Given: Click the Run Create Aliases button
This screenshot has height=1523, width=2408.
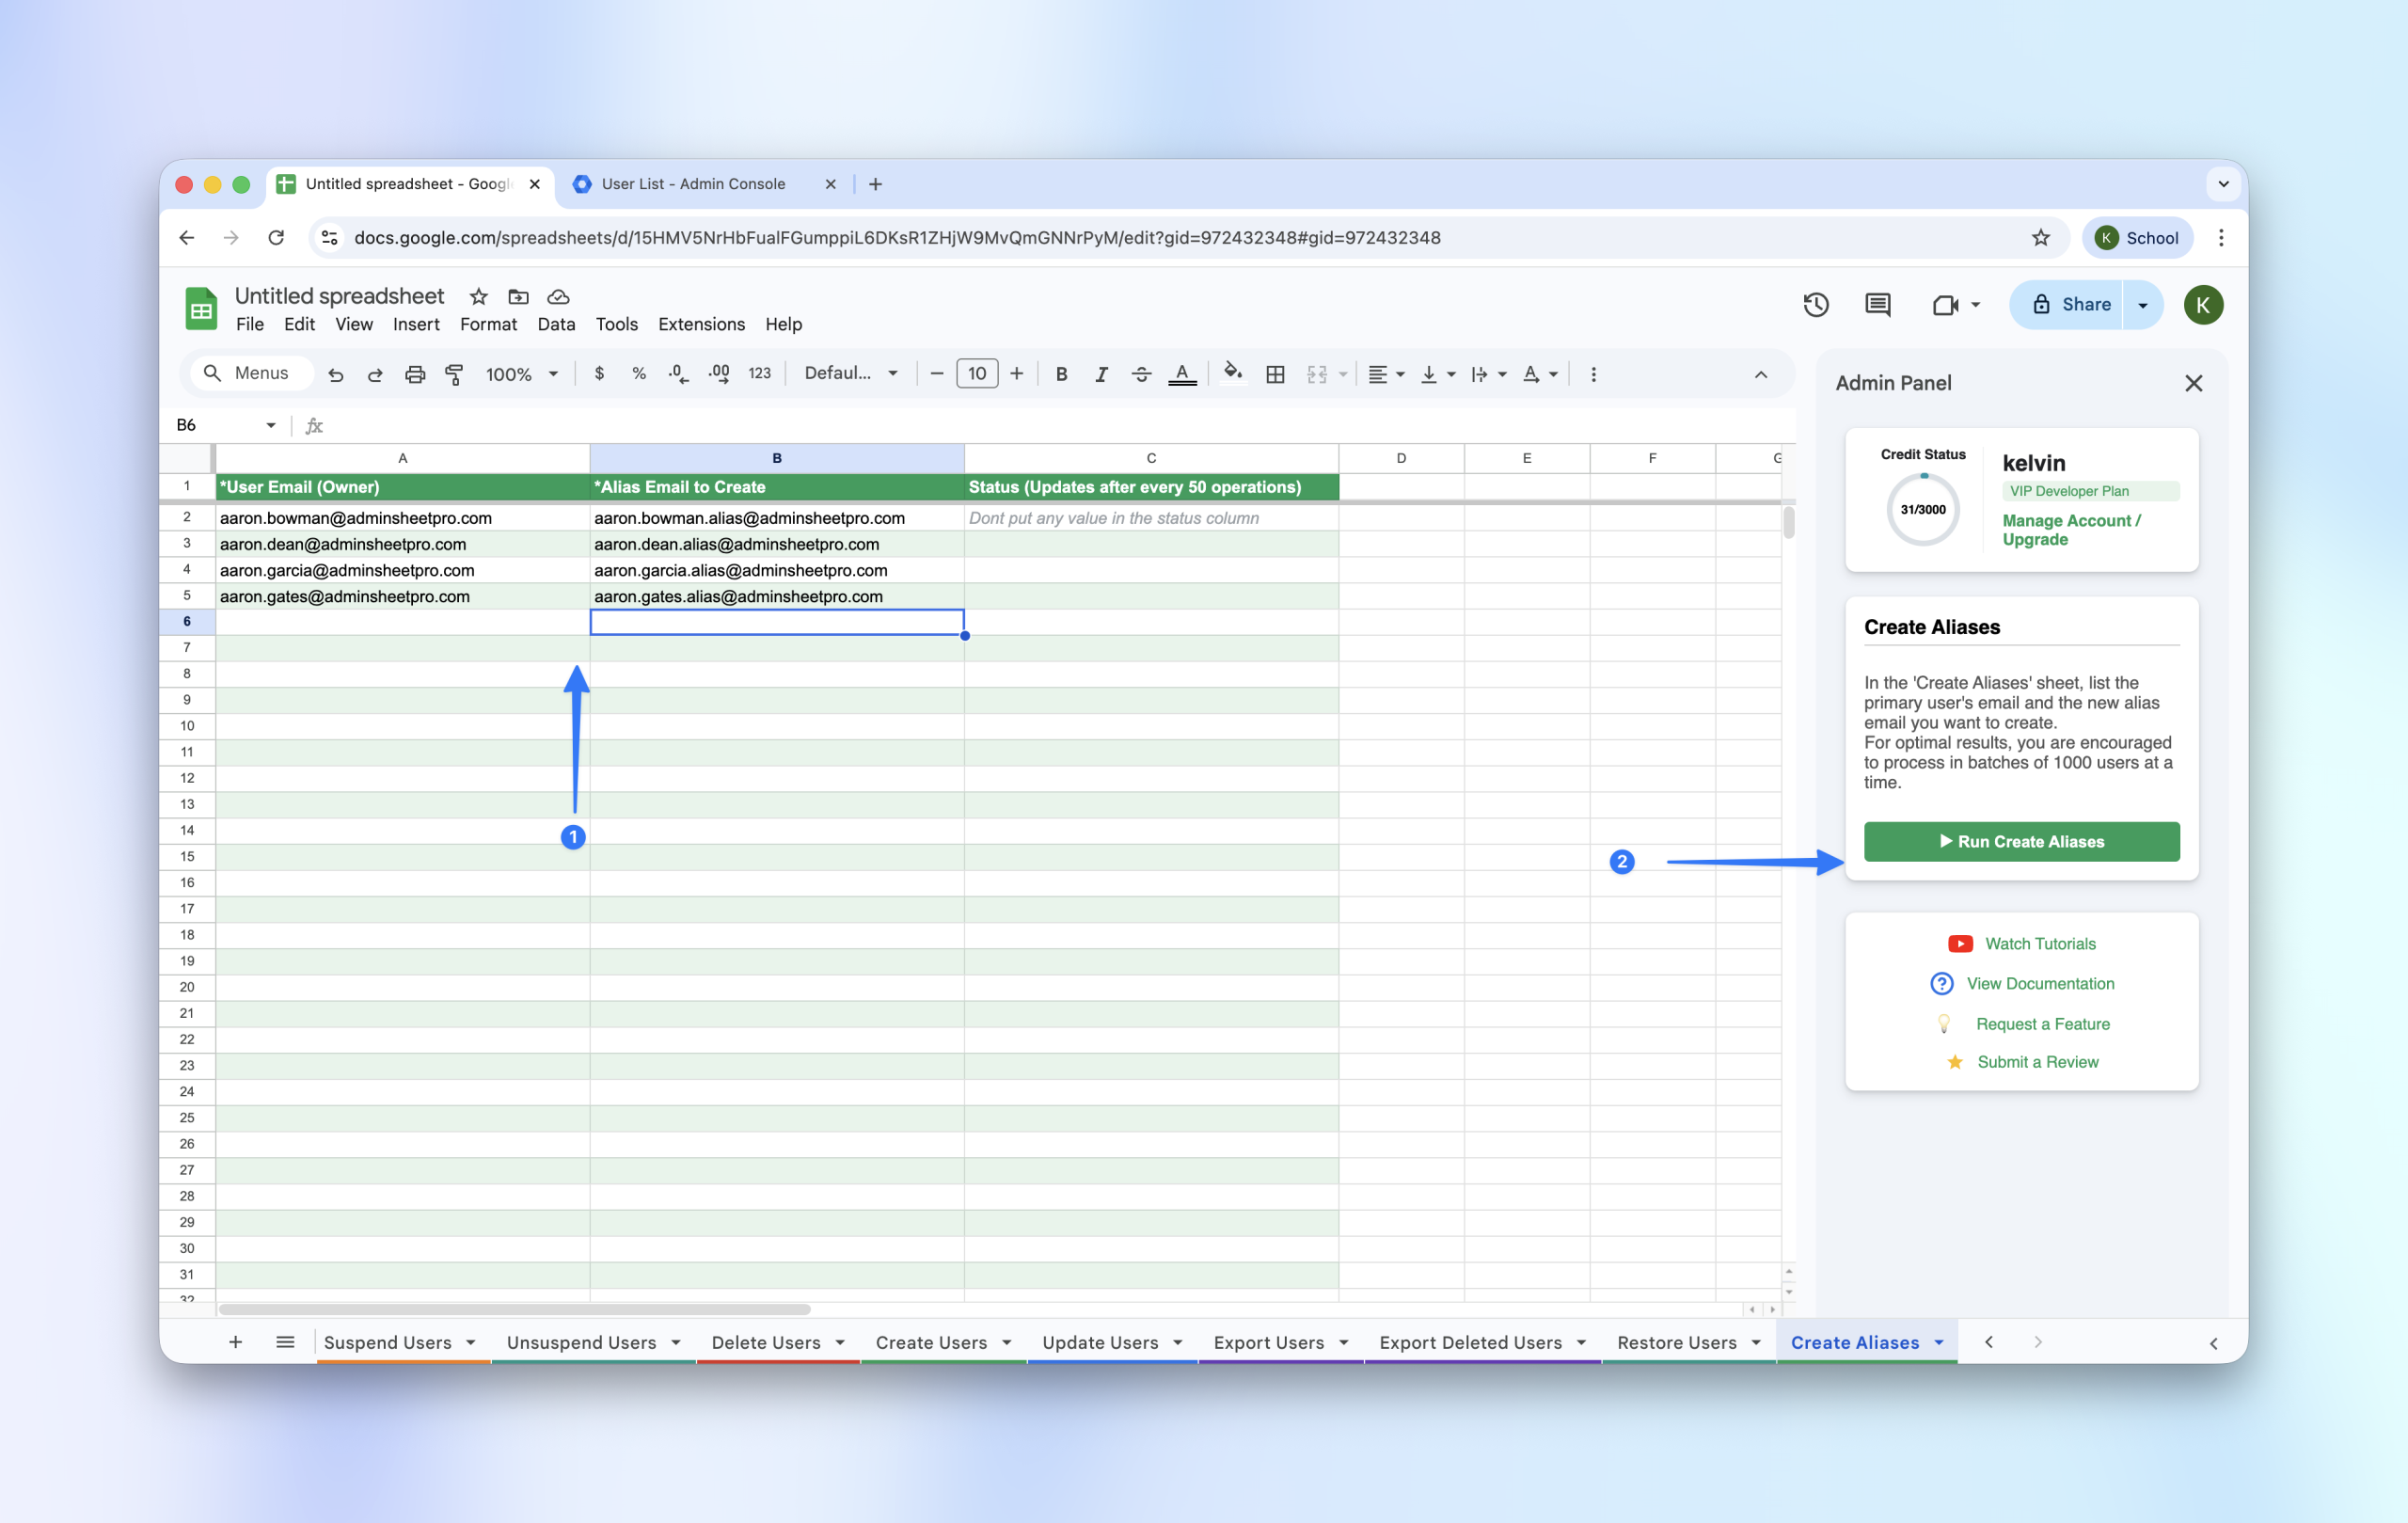Looking at the screenshot, I should [x=2021, y=842].
